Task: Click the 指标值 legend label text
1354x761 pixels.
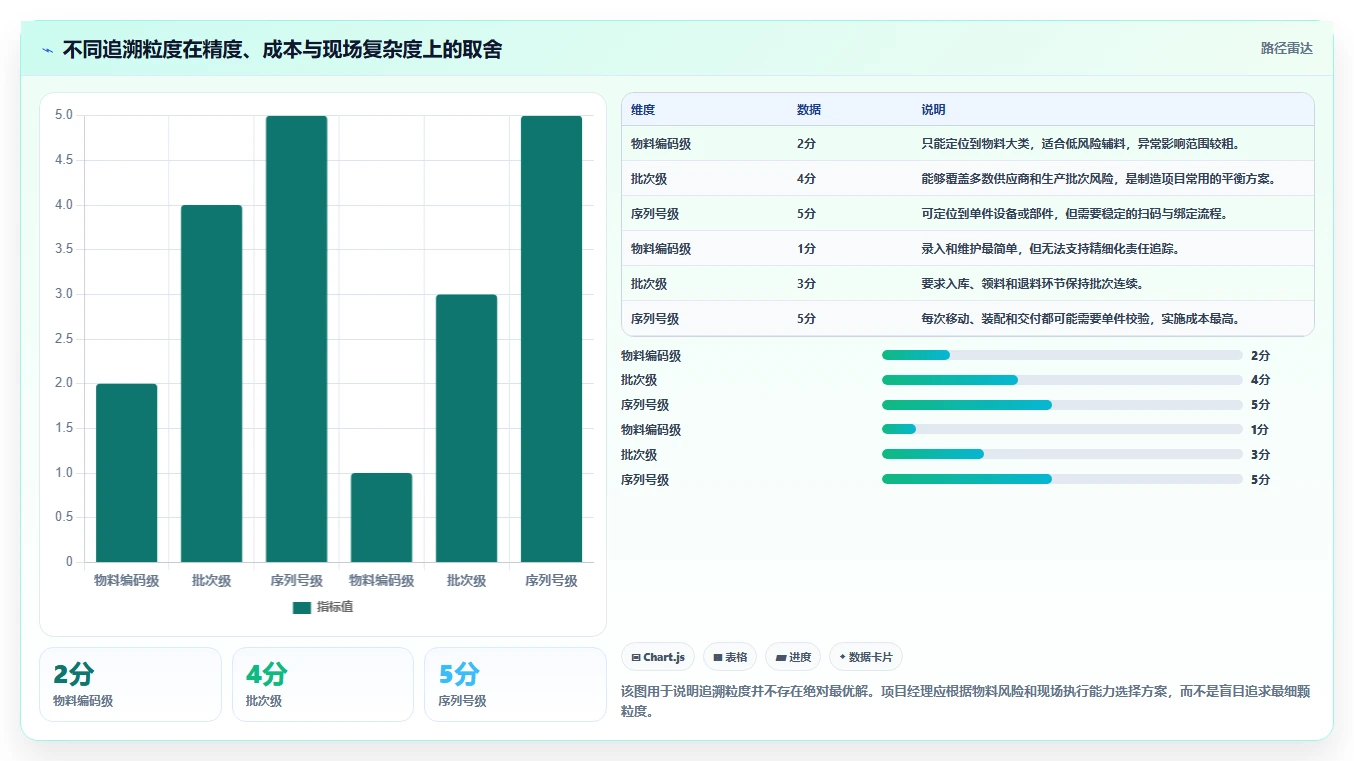Action: pyautogui.click(x=335, y=608)
